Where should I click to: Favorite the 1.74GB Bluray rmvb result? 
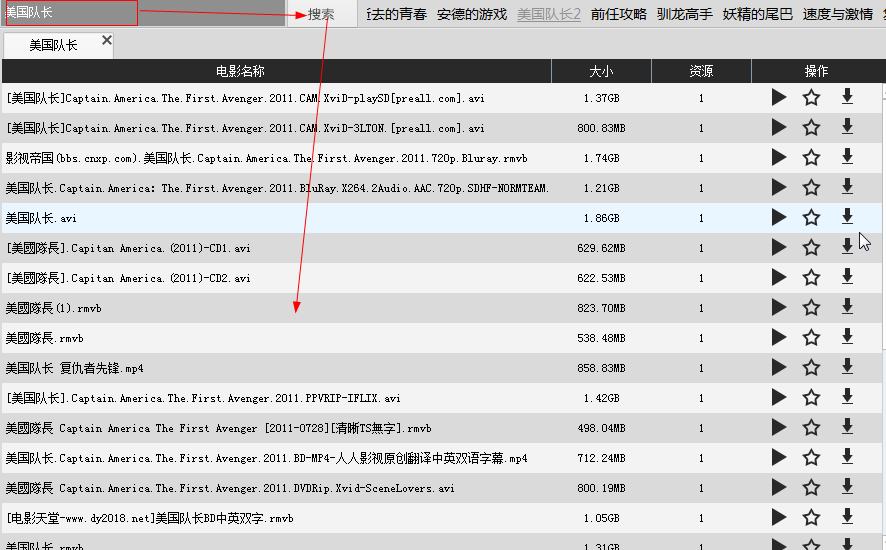point(811,157)
